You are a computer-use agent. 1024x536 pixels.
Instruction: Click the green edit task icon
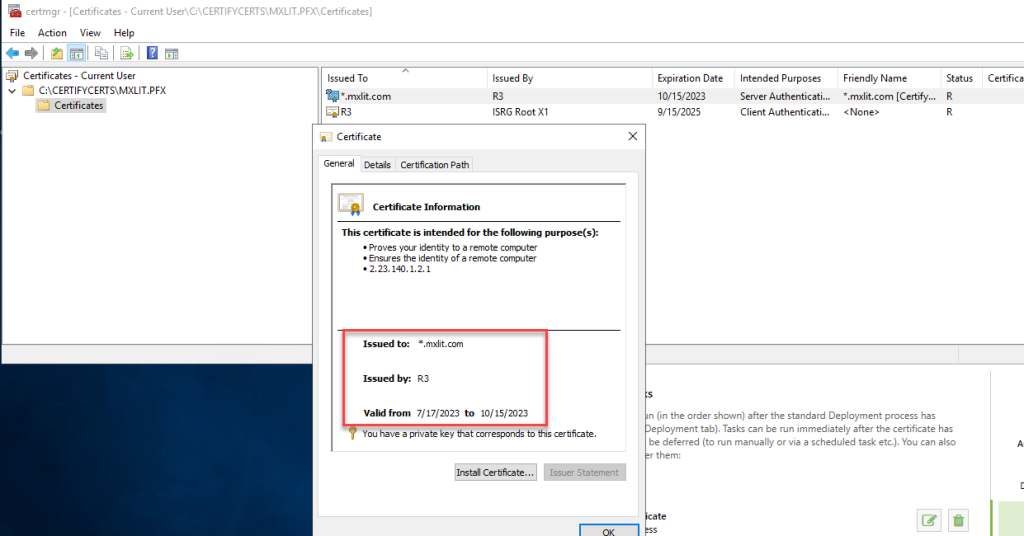[x=929, y=520]
